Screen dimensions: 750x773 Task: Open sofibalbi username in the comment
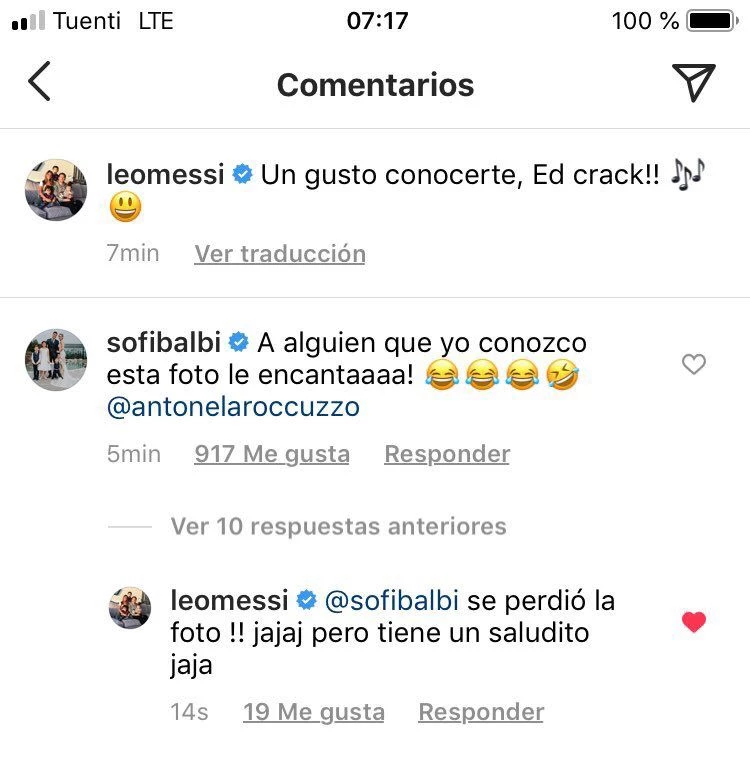point(163,343)
